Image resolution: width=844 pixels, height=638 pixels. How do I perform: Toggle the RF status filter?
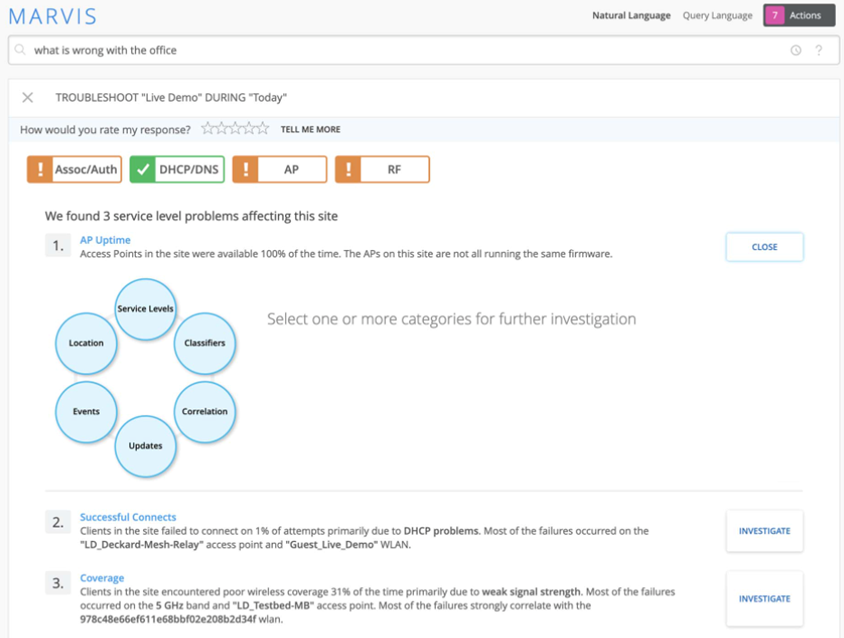pyautogui.click(x=382, y=170)
